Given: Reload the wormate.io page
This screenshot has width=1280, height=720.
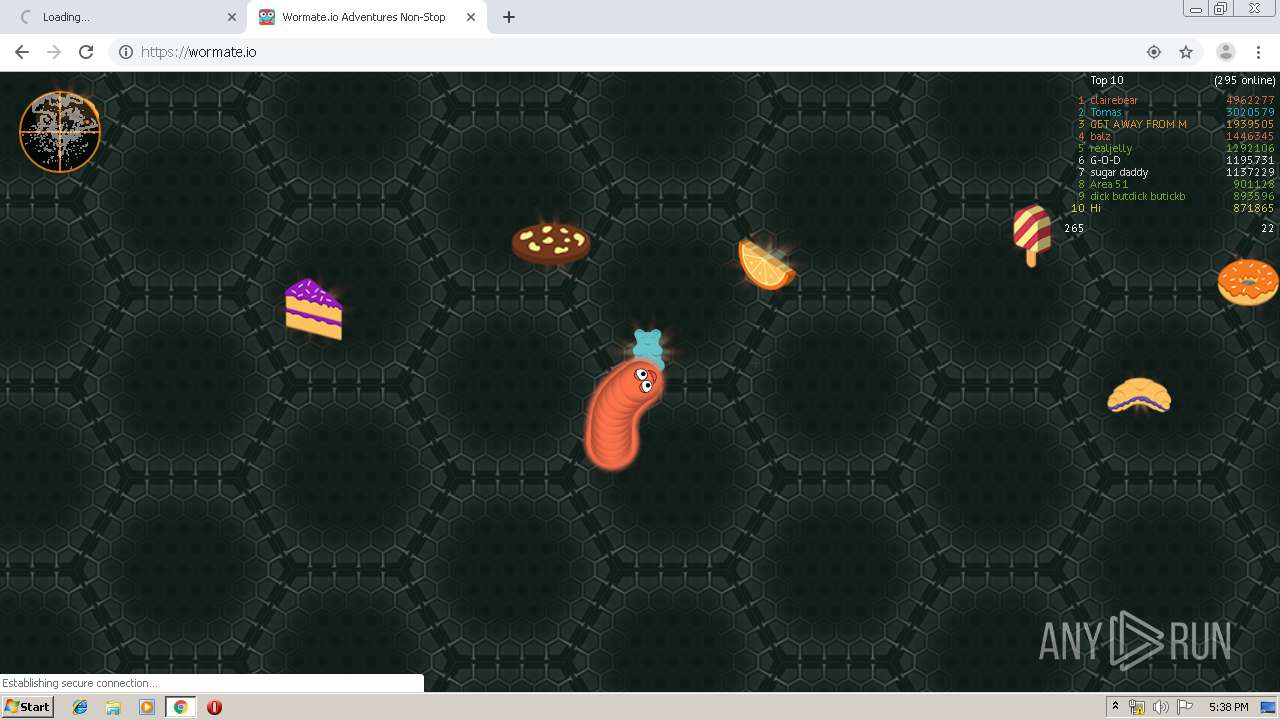Looking at the screenshot, I should pos(86,52).
